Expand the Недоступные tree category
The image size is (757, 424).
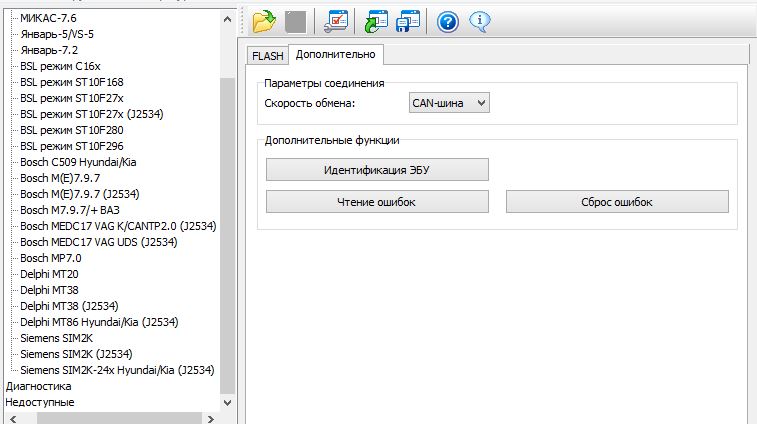coord(40,402)
